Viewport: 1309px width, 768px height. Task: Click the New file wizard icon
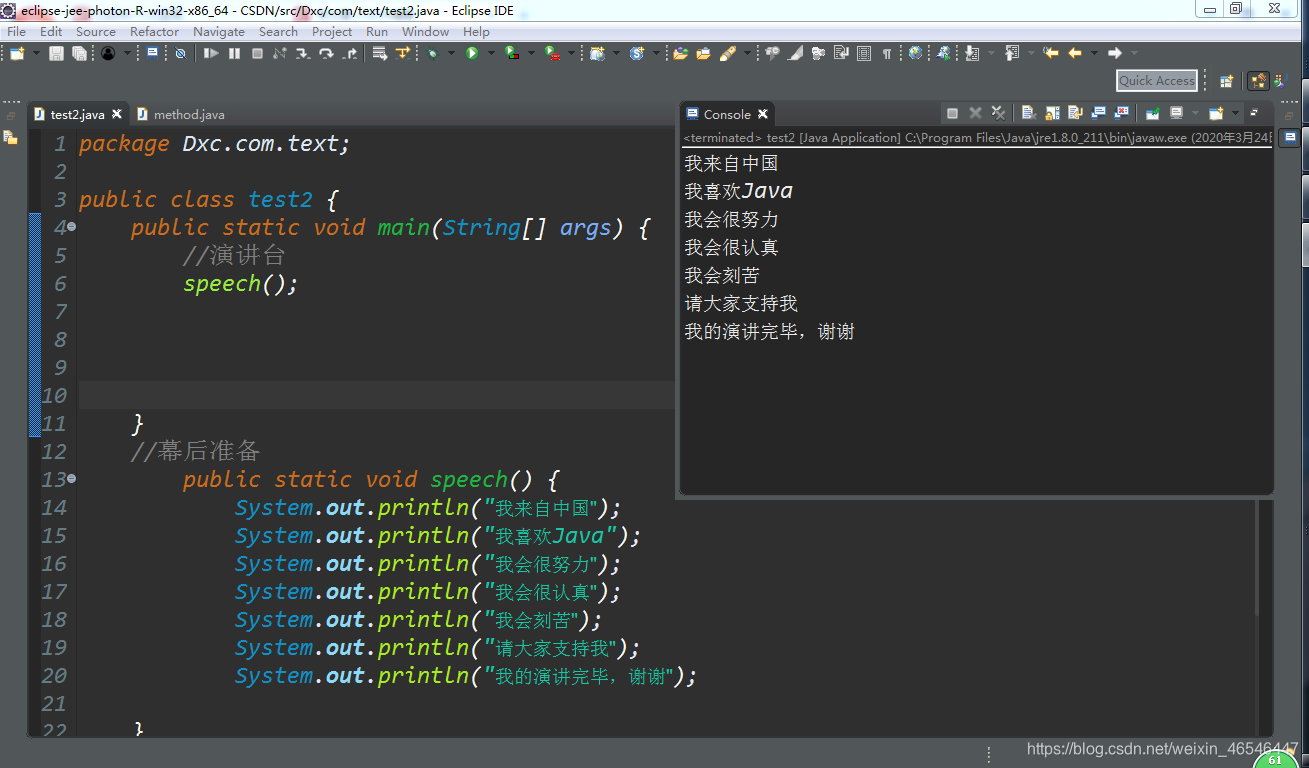tap(16, 53)
